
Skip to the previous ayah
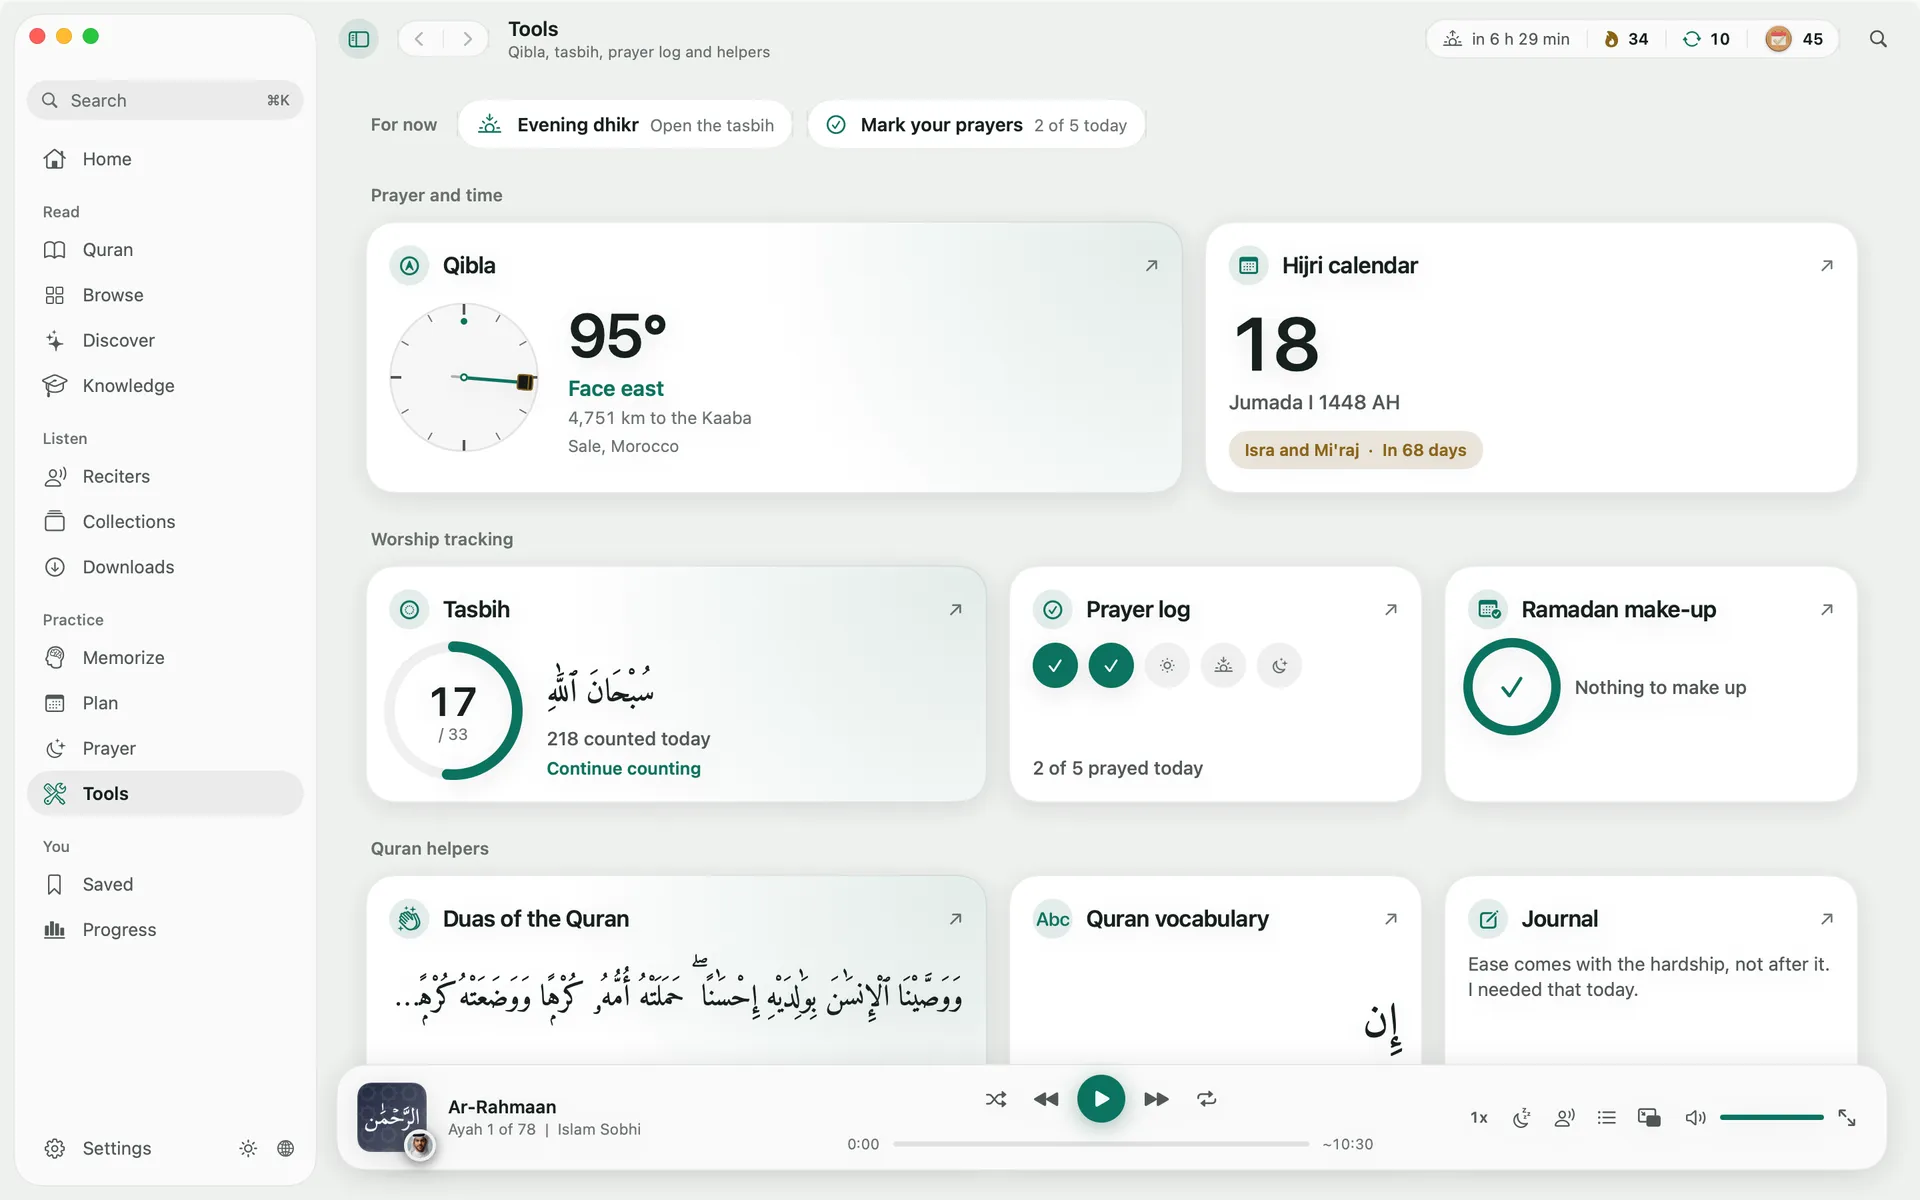[x=1046, y=1099]
